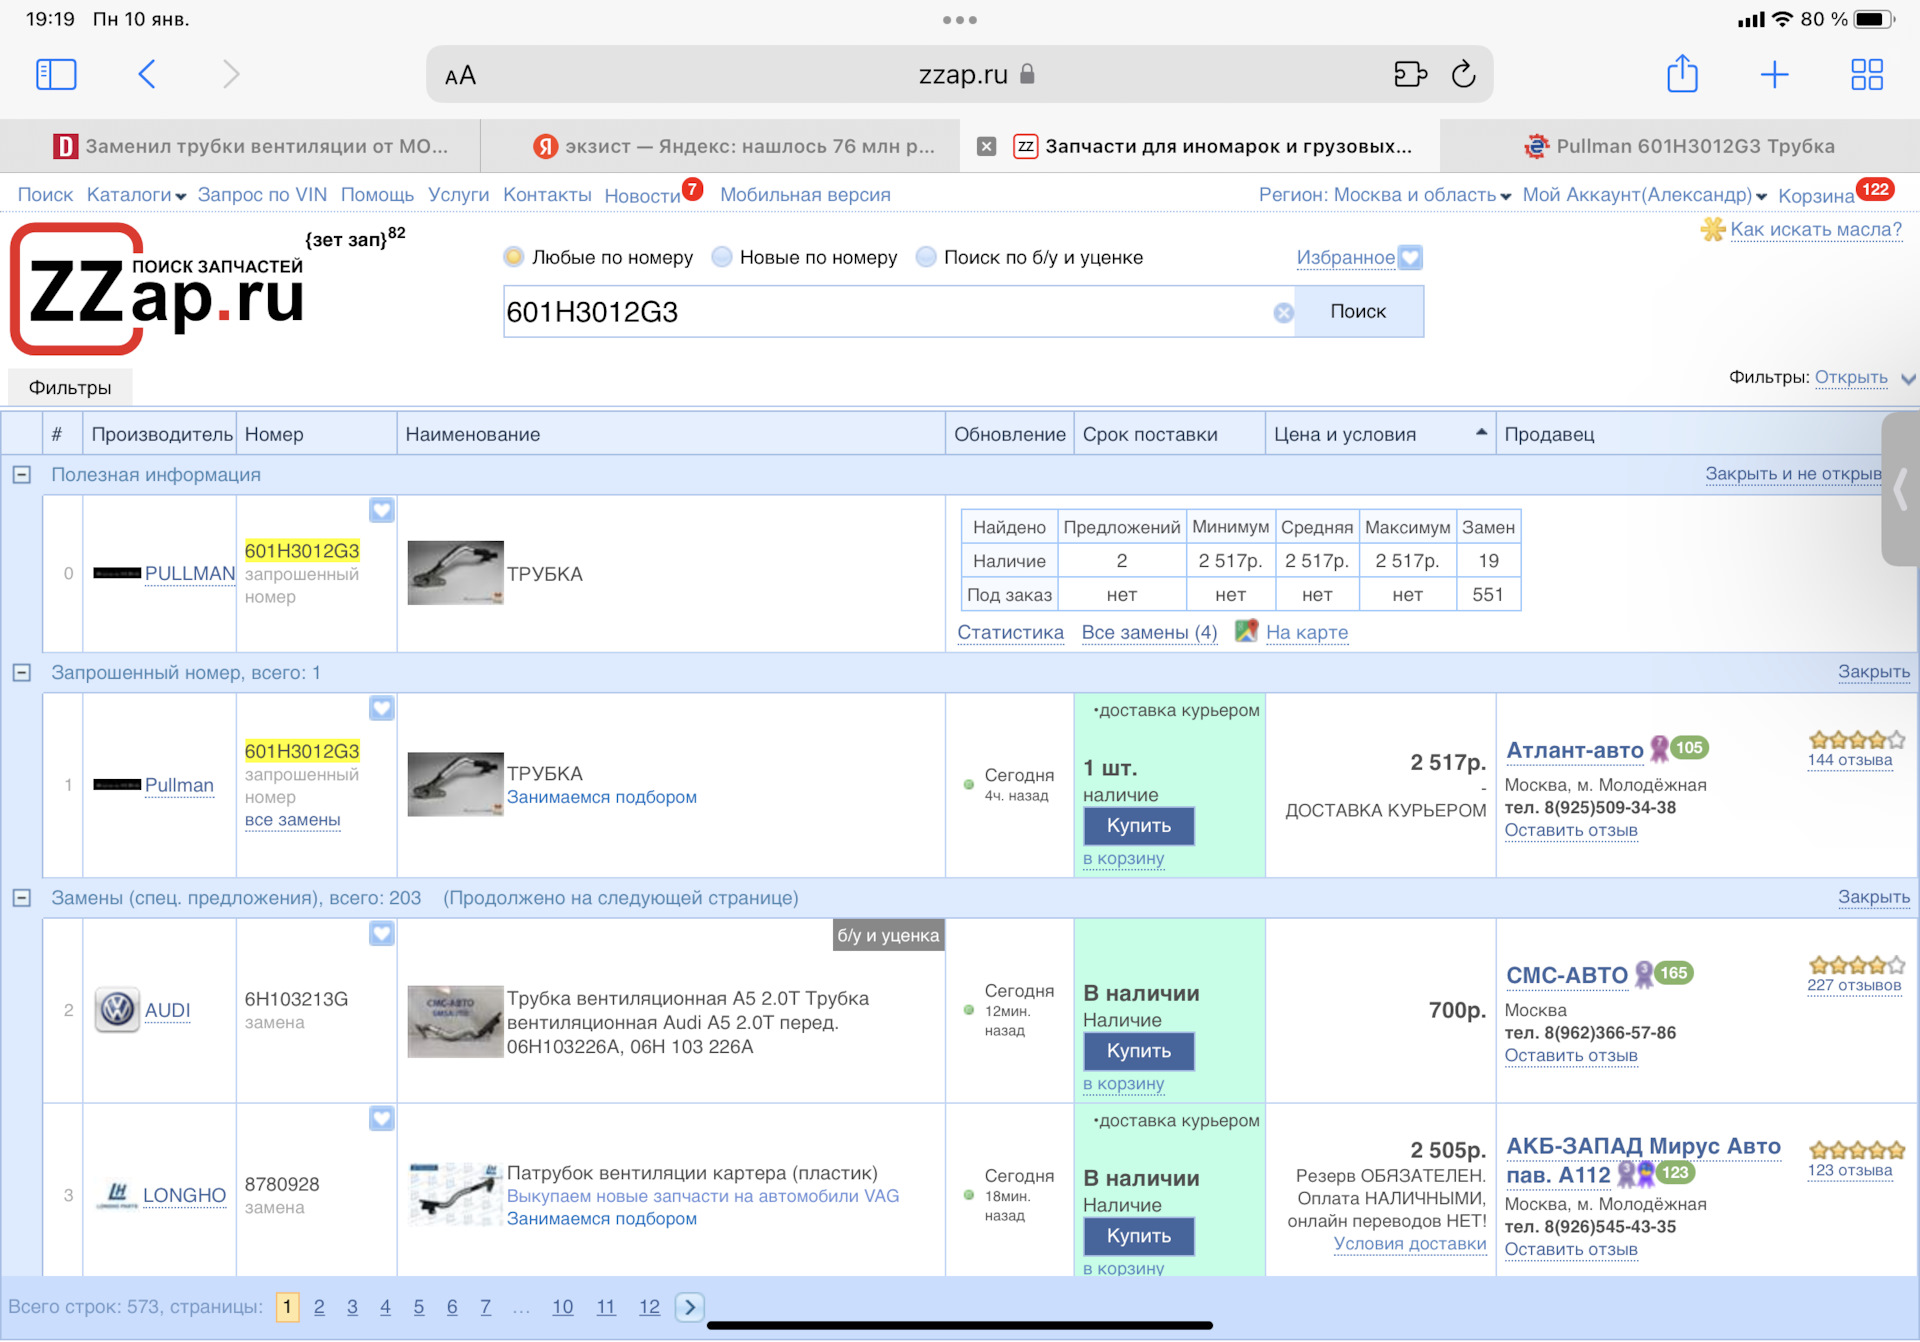
Task: Open the ZZap.ru logo home link
Action: [158, 290]
